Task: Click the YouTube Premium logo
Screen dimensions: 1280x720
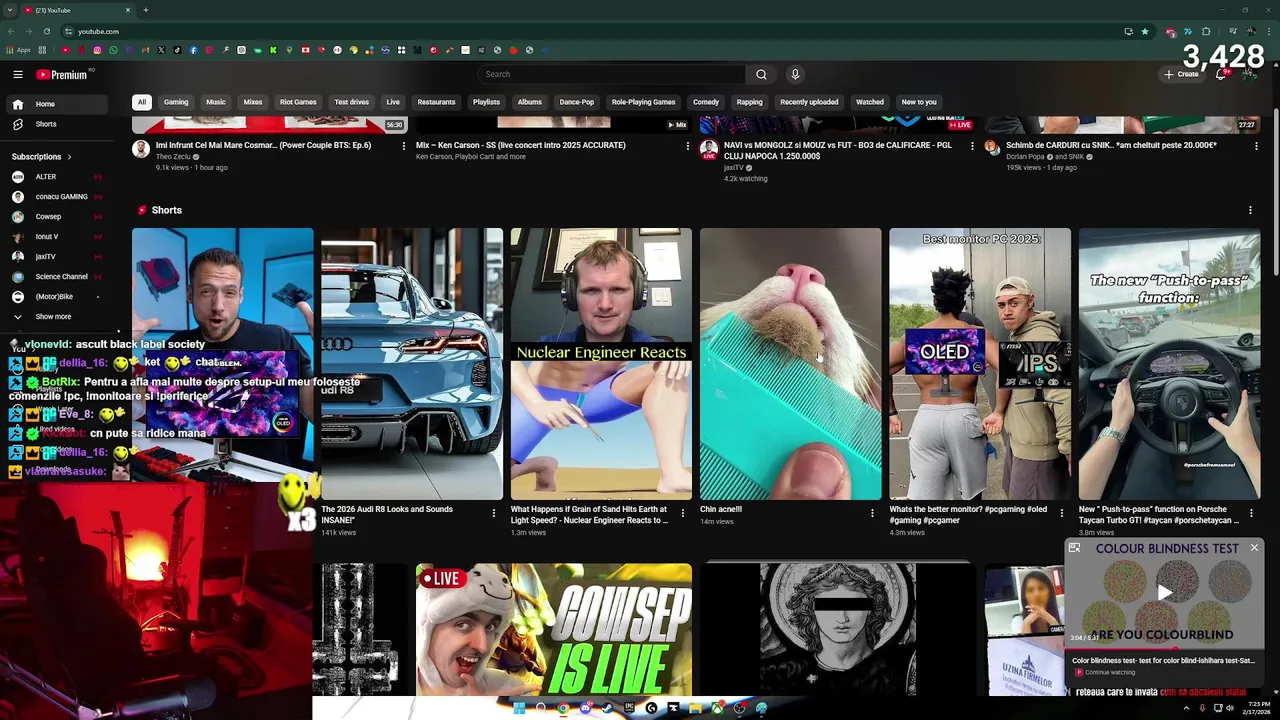Action: click(x=62, y=74)
